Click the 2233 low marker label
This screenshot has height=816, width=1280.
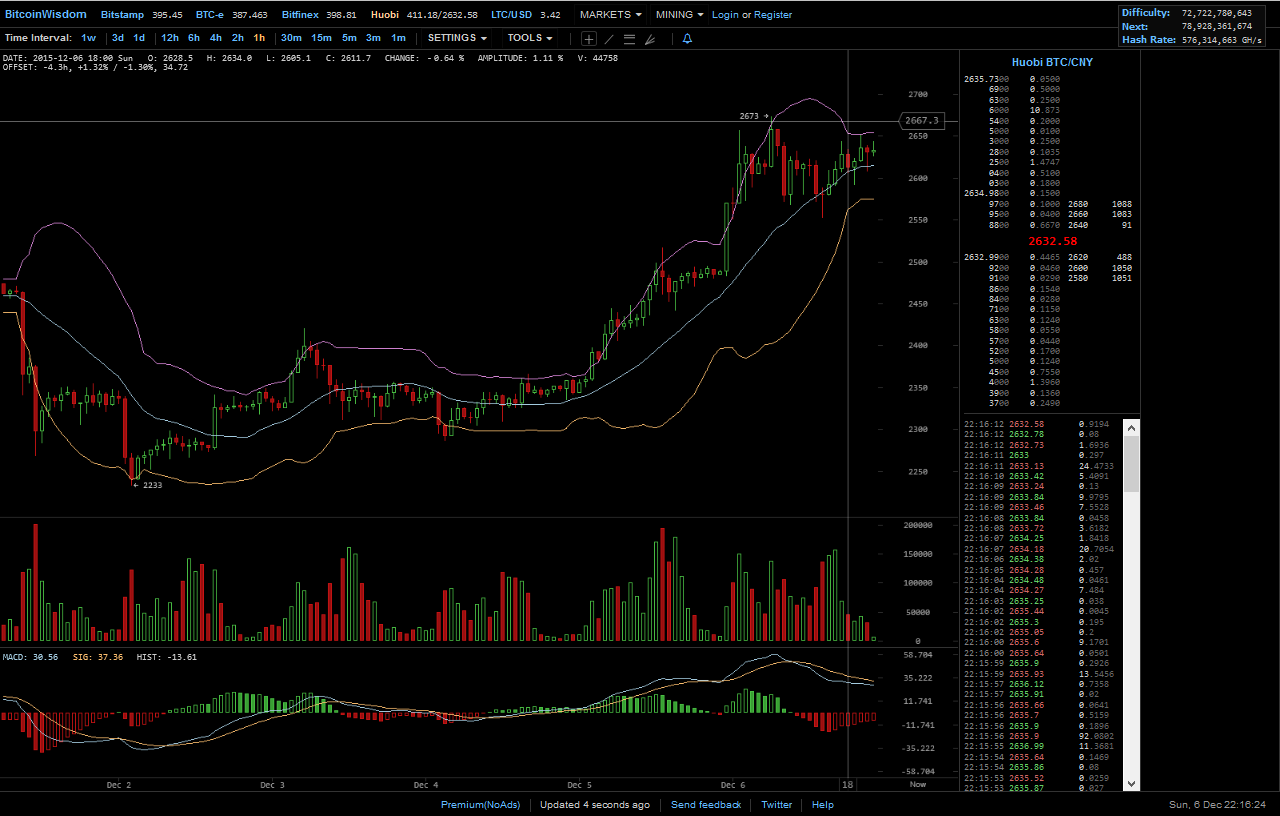tap(150, 485)
